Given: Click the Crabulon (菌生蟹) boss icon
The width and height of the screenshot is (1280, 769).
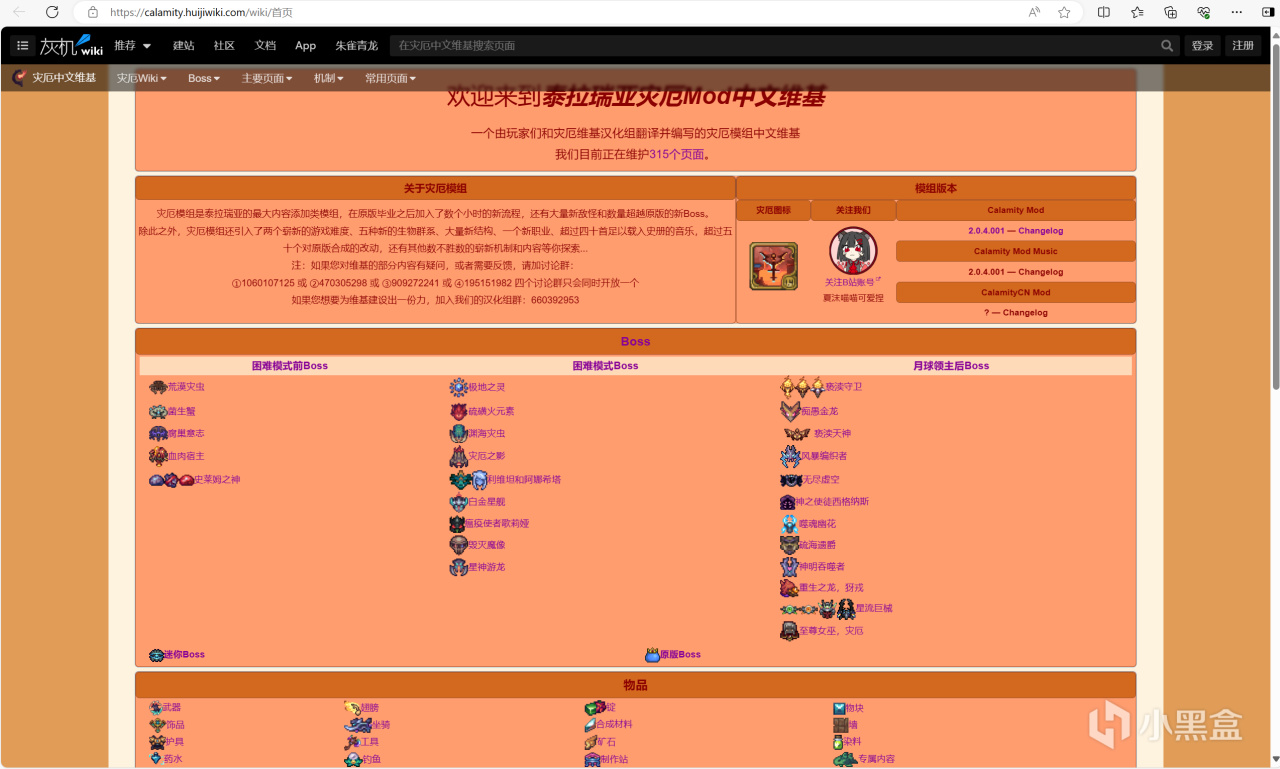Looking at the screenshot, I should [158, 411].
